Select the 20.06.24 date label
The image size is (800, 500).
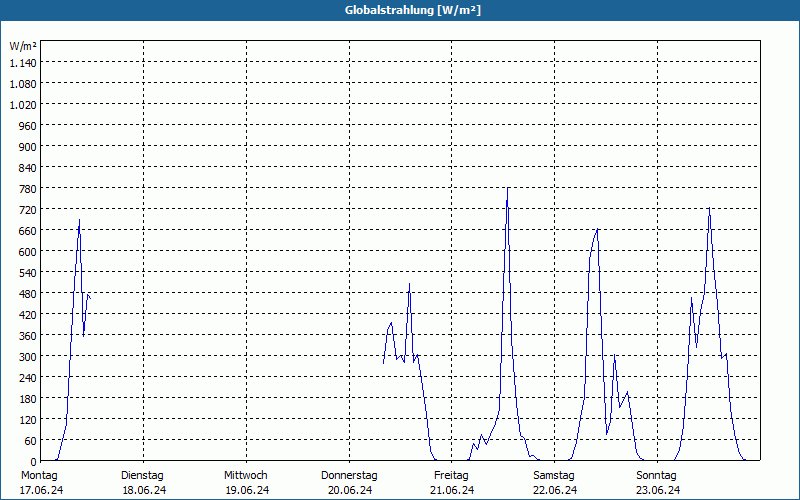click(350, 490)
